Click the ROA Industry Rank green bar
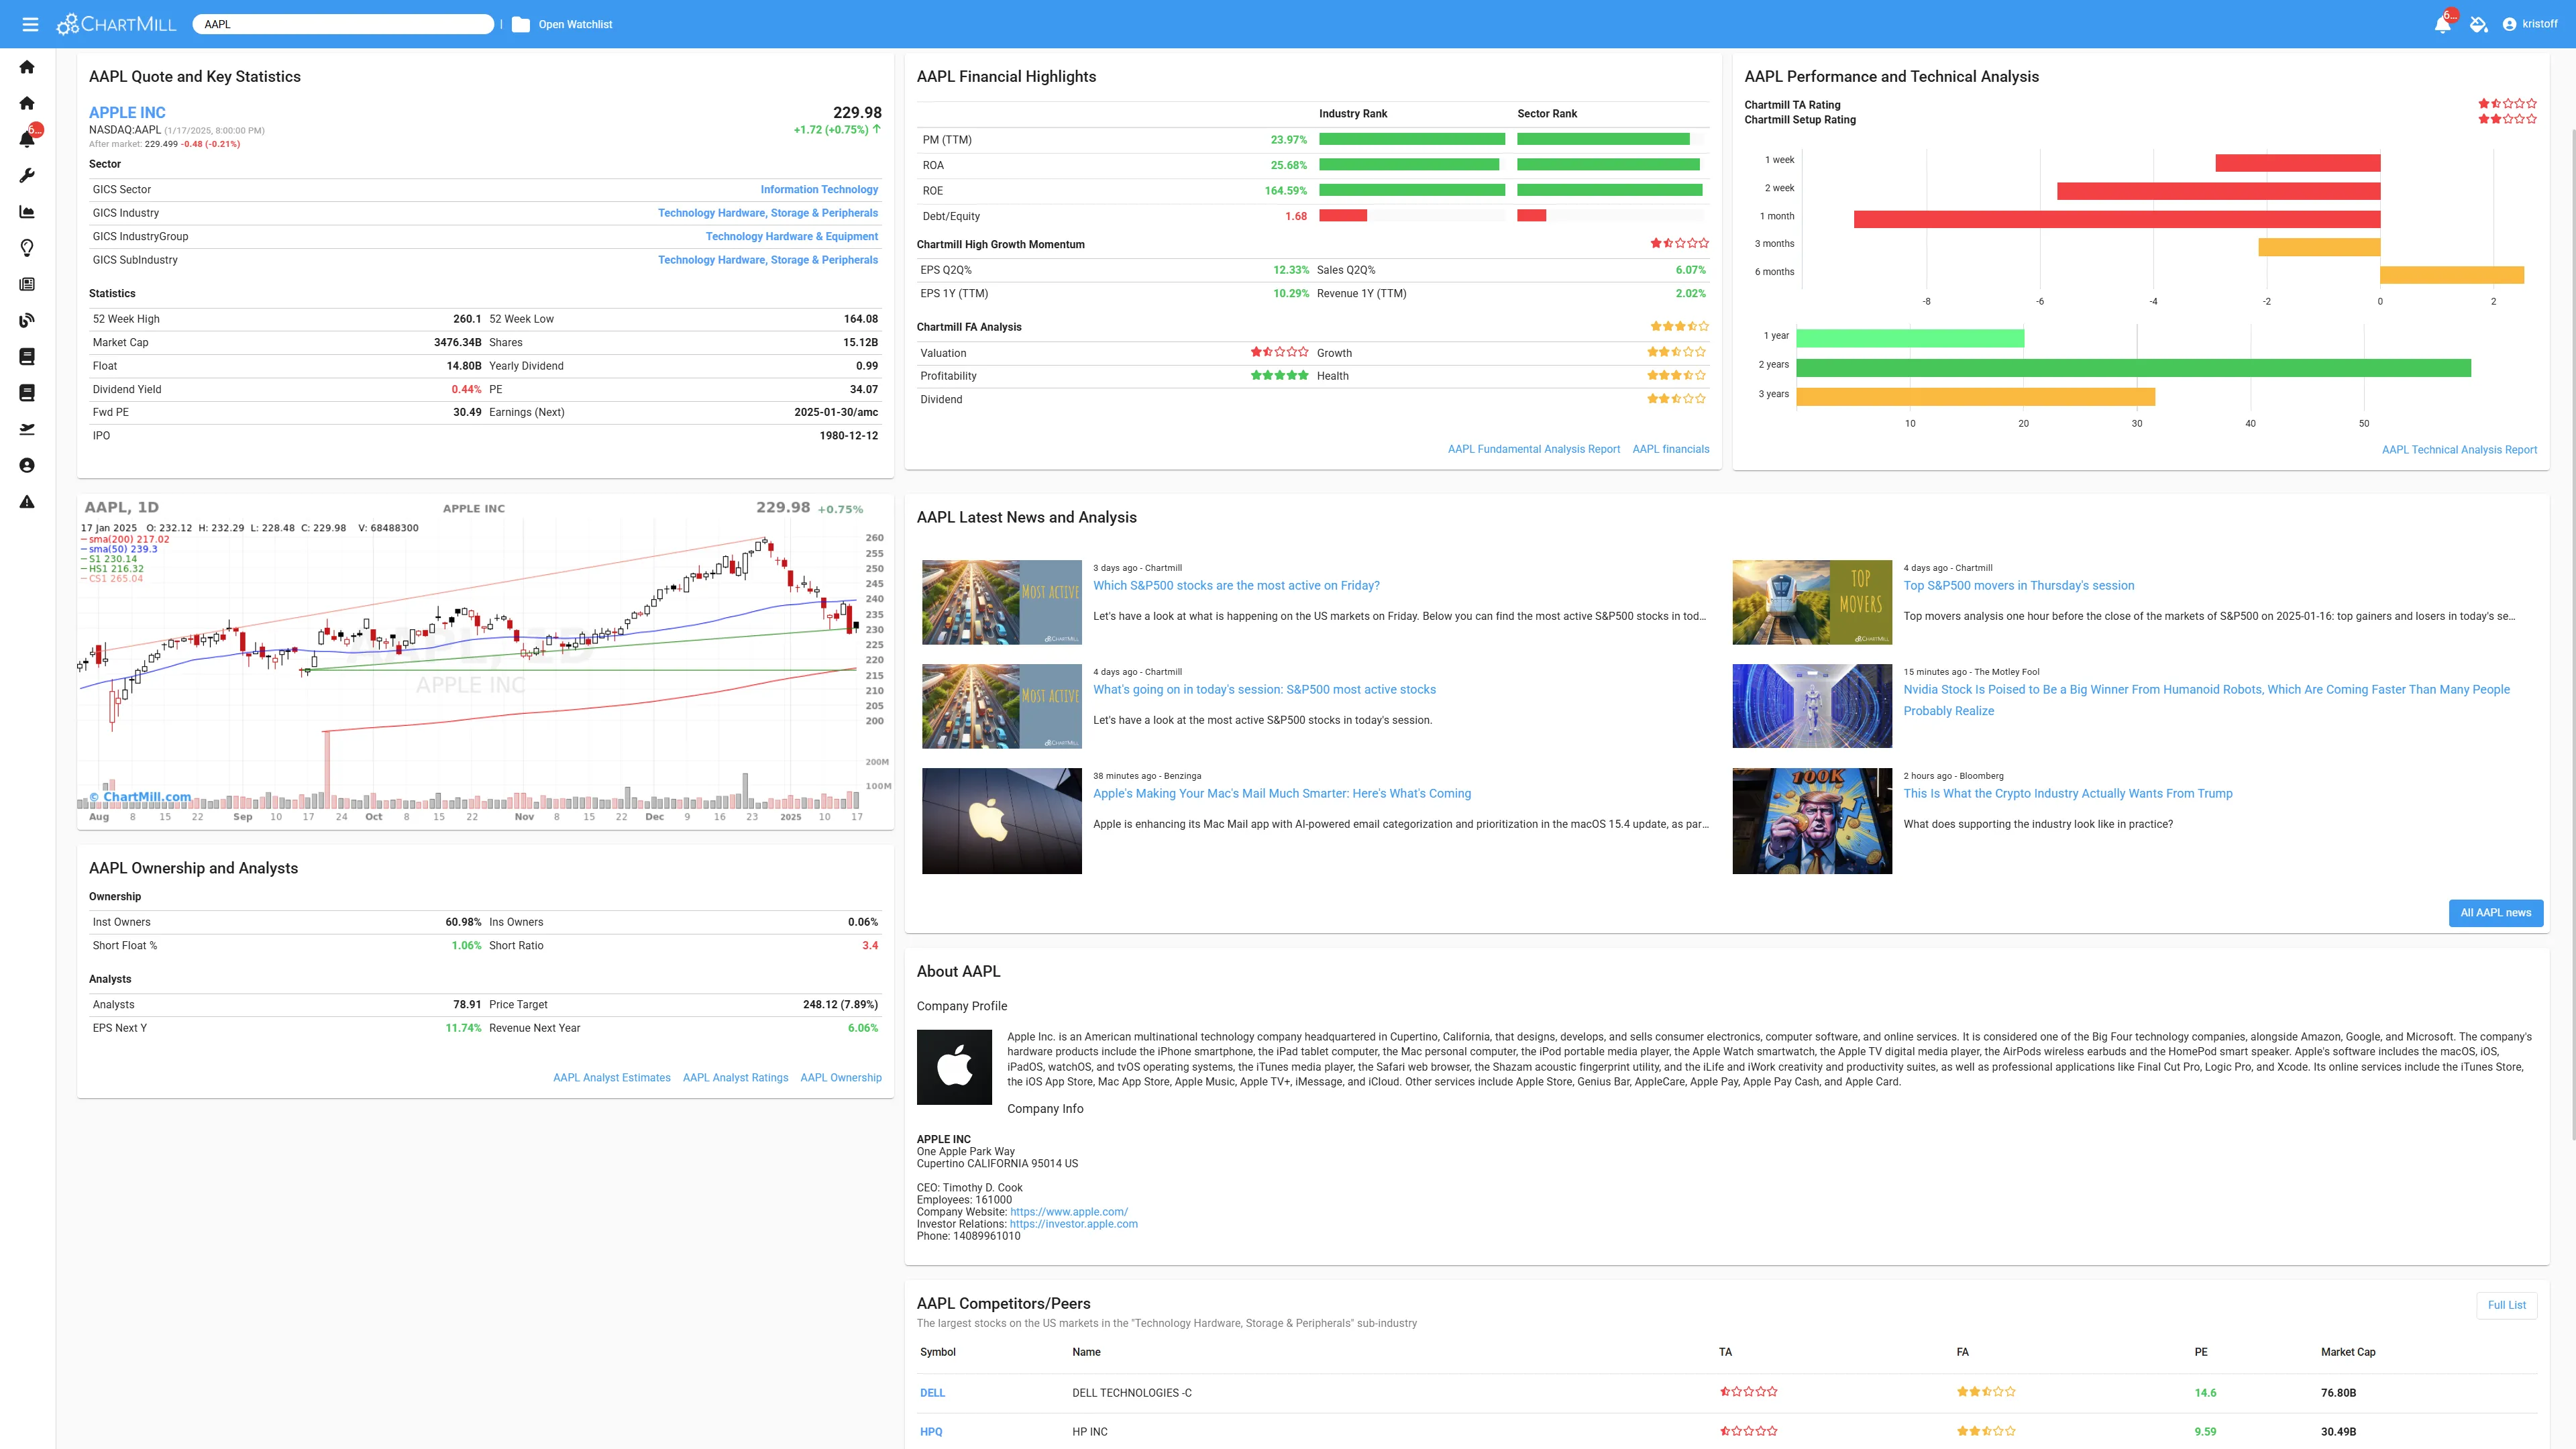Image resolution: width=2576 pixels, height=1449 pixels. click(x=1408, y=165)
